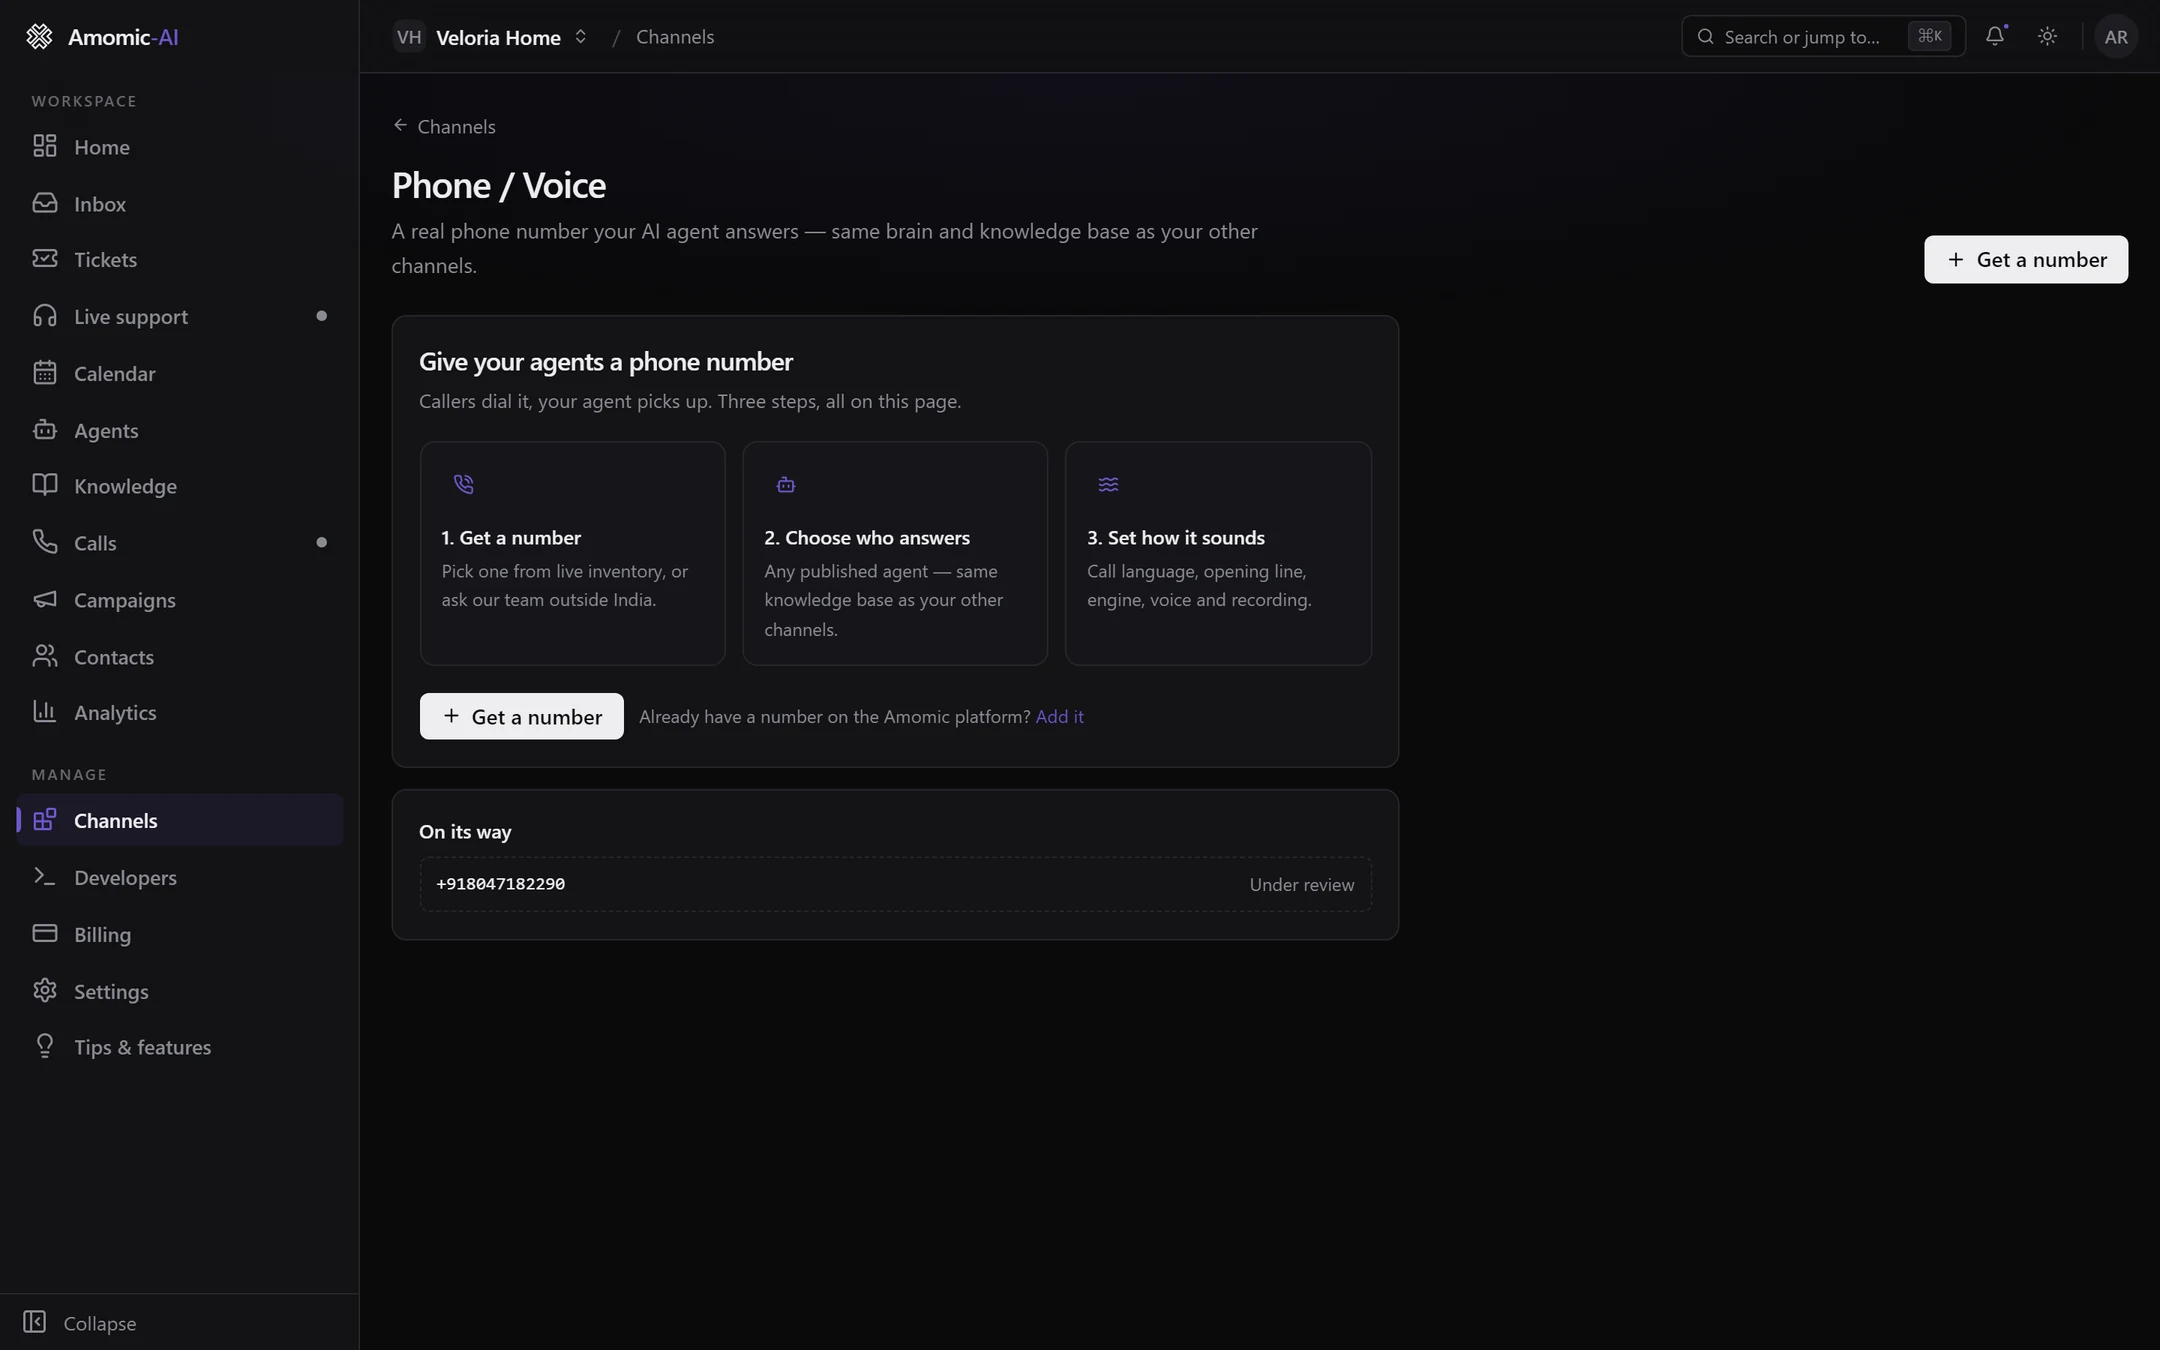The height and width of the screenshot is (1350, 2160).
Task: Select the 3. Set how it sounds card
Action: (x=1218, y=554)
